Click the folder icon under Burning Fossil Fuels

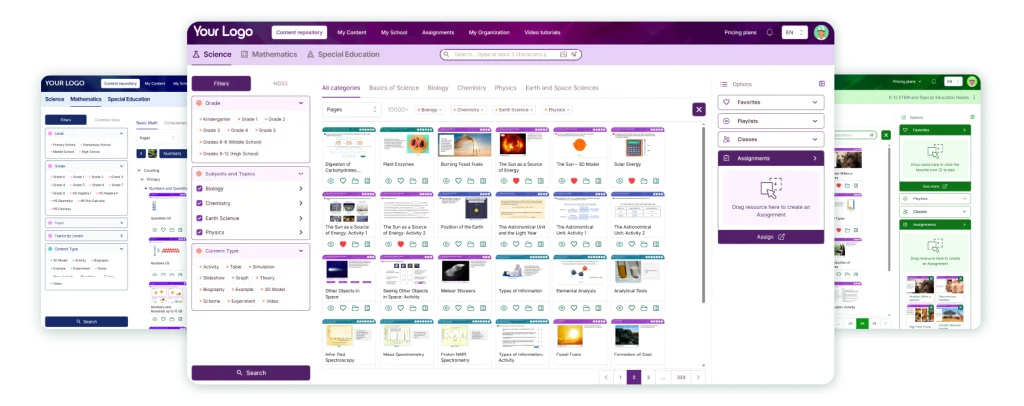(x=469, y=181)
